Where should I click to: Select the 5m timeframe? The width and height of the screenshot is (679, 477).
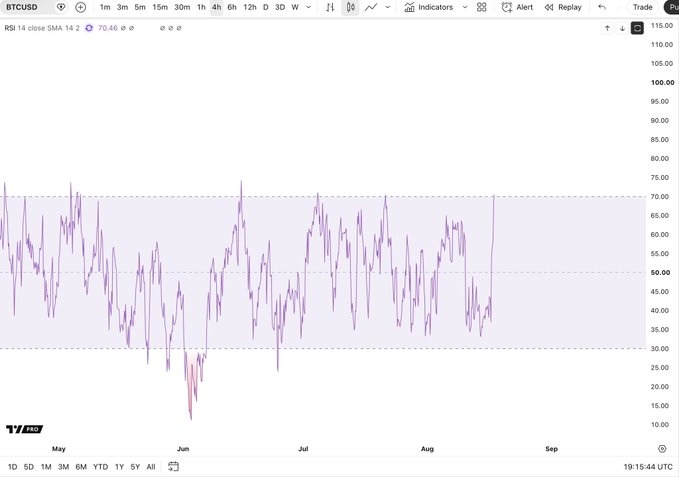point(140,7)
